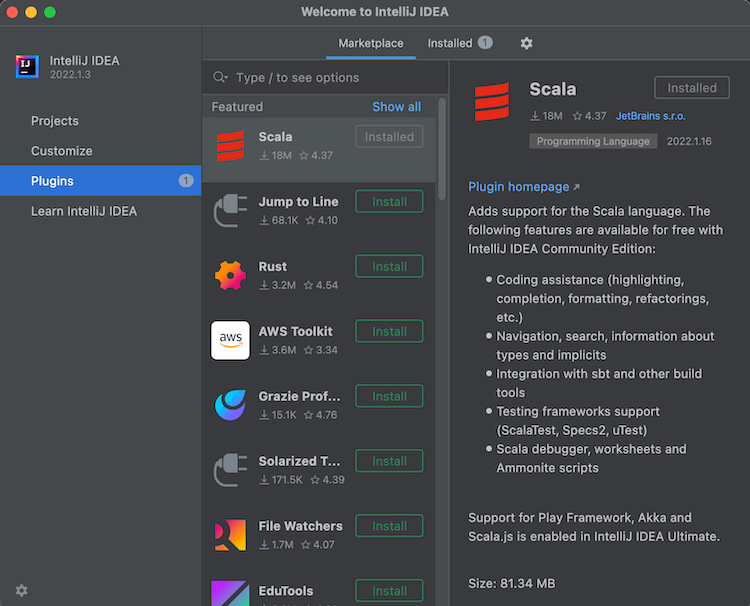Click the Rust 4.54 rating
The image size is (750, 606).
click(321, 286)
